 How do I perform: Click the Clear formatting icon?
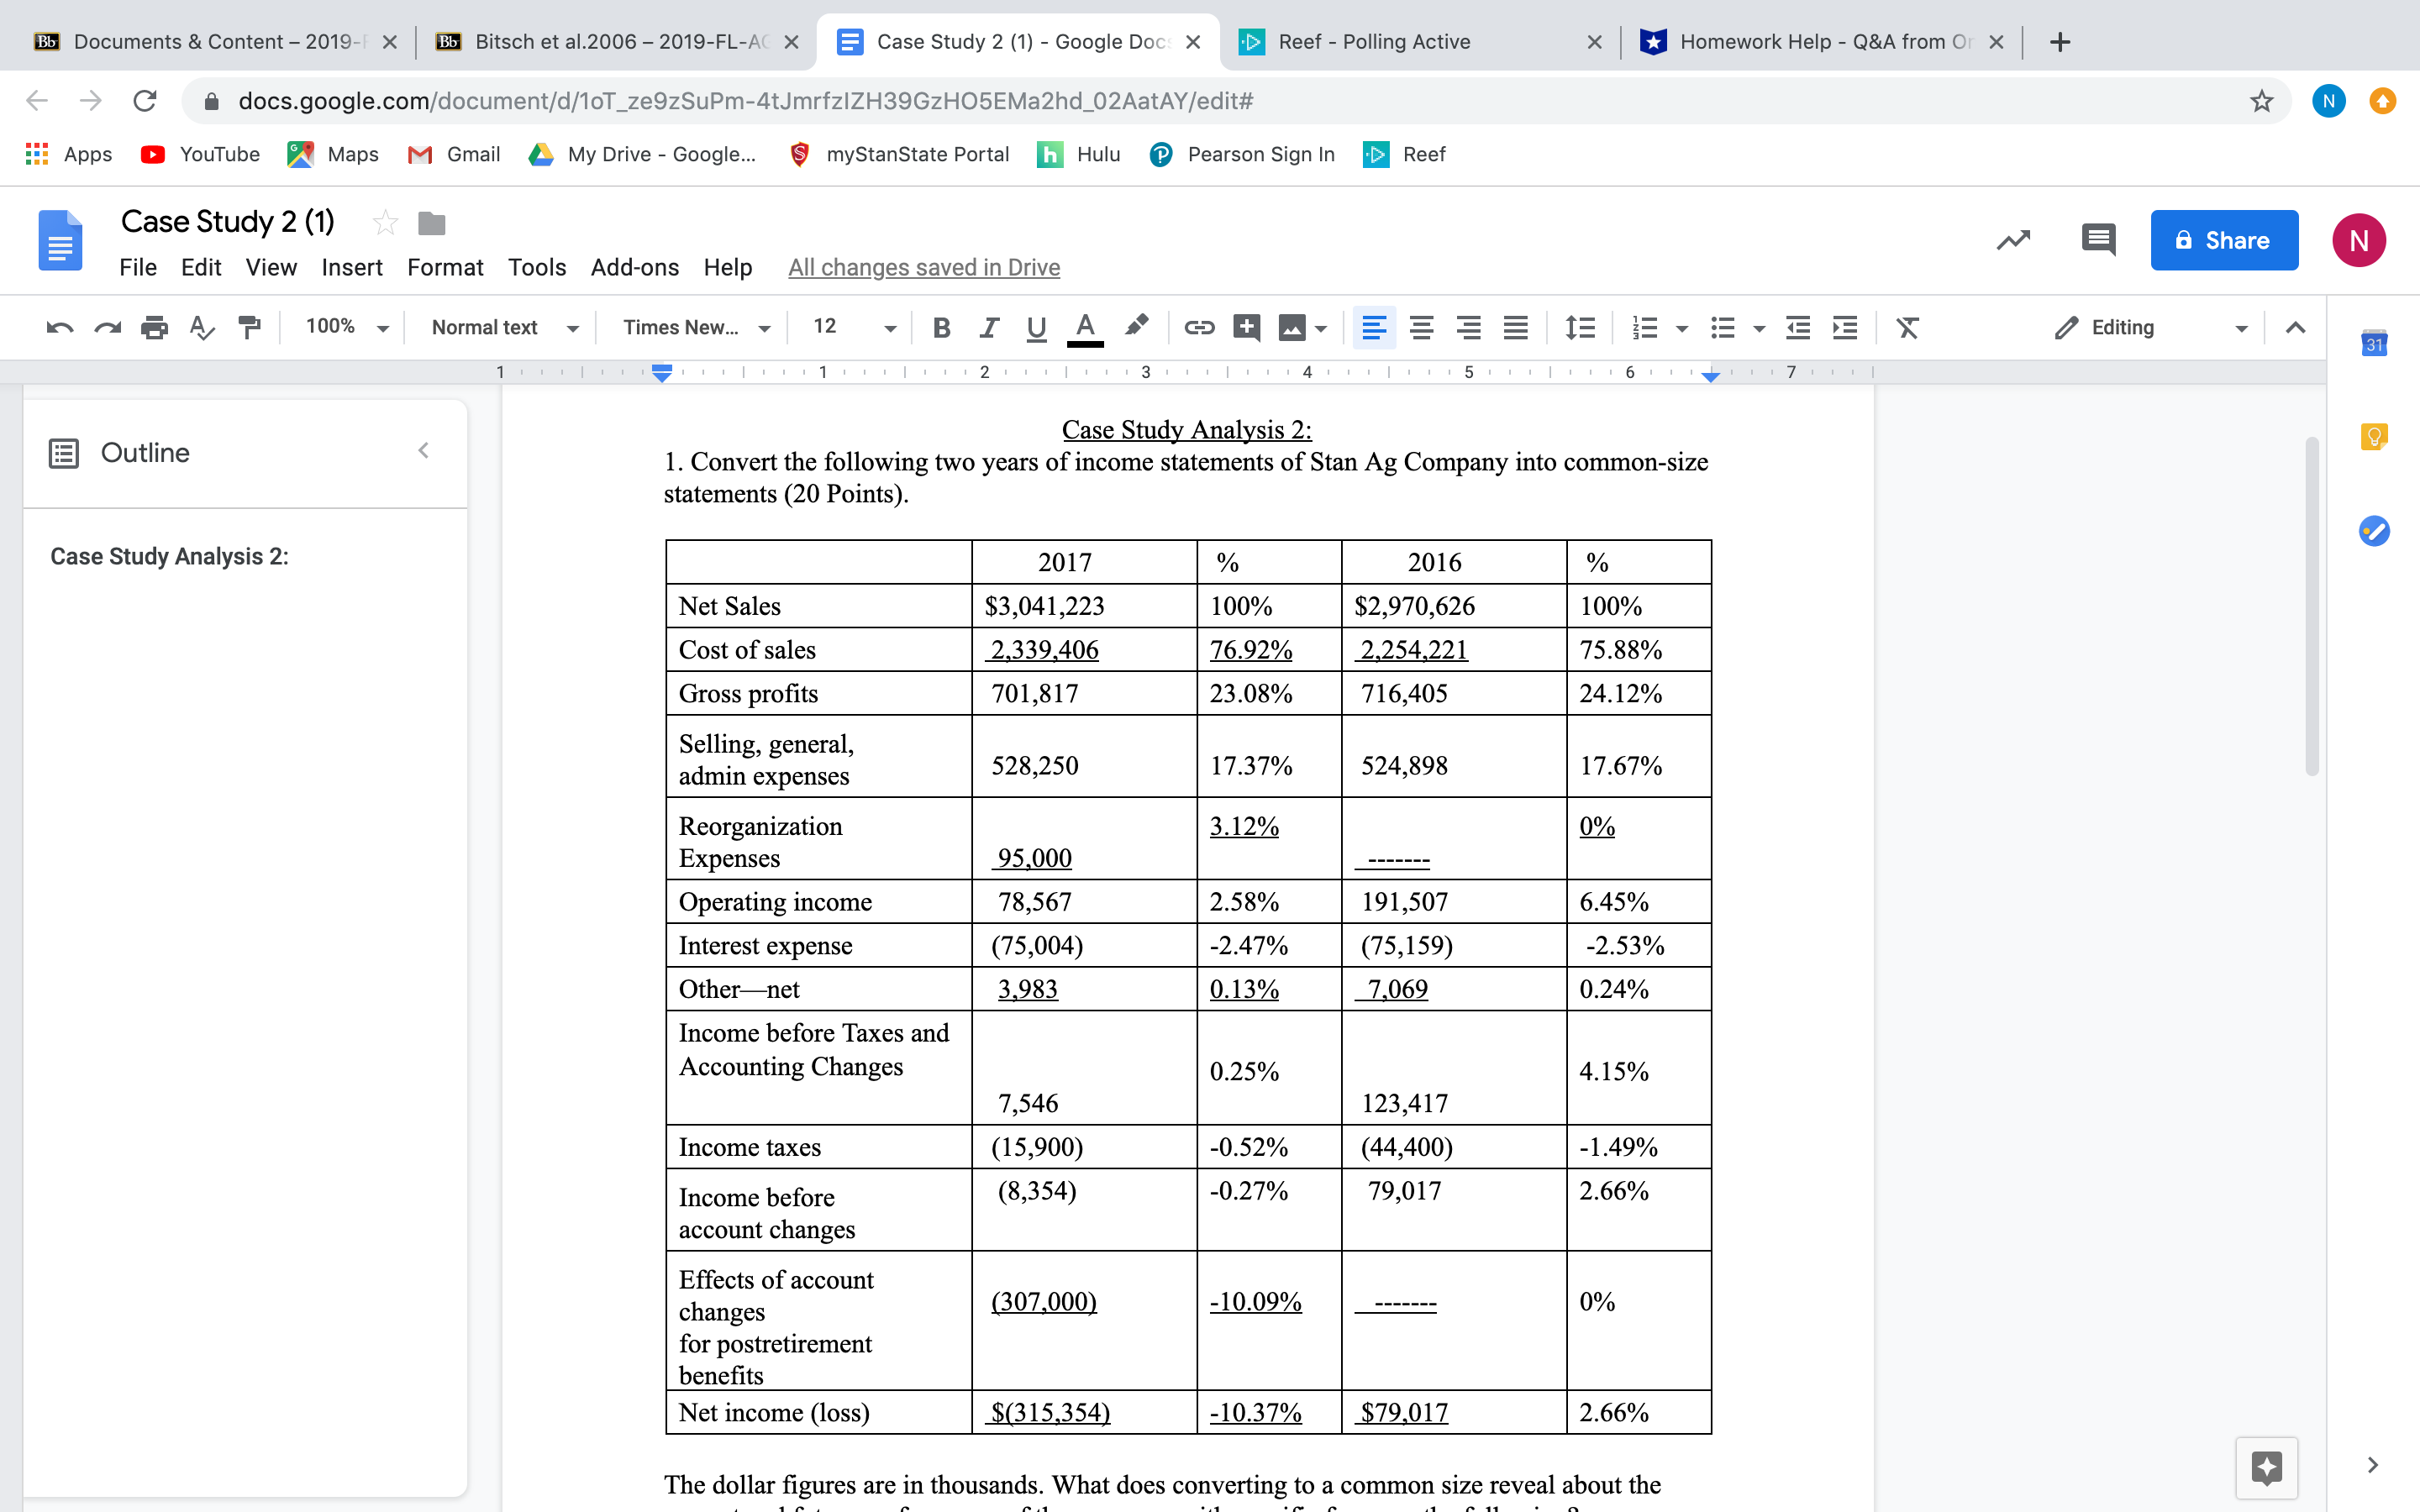click(1907, 327)
